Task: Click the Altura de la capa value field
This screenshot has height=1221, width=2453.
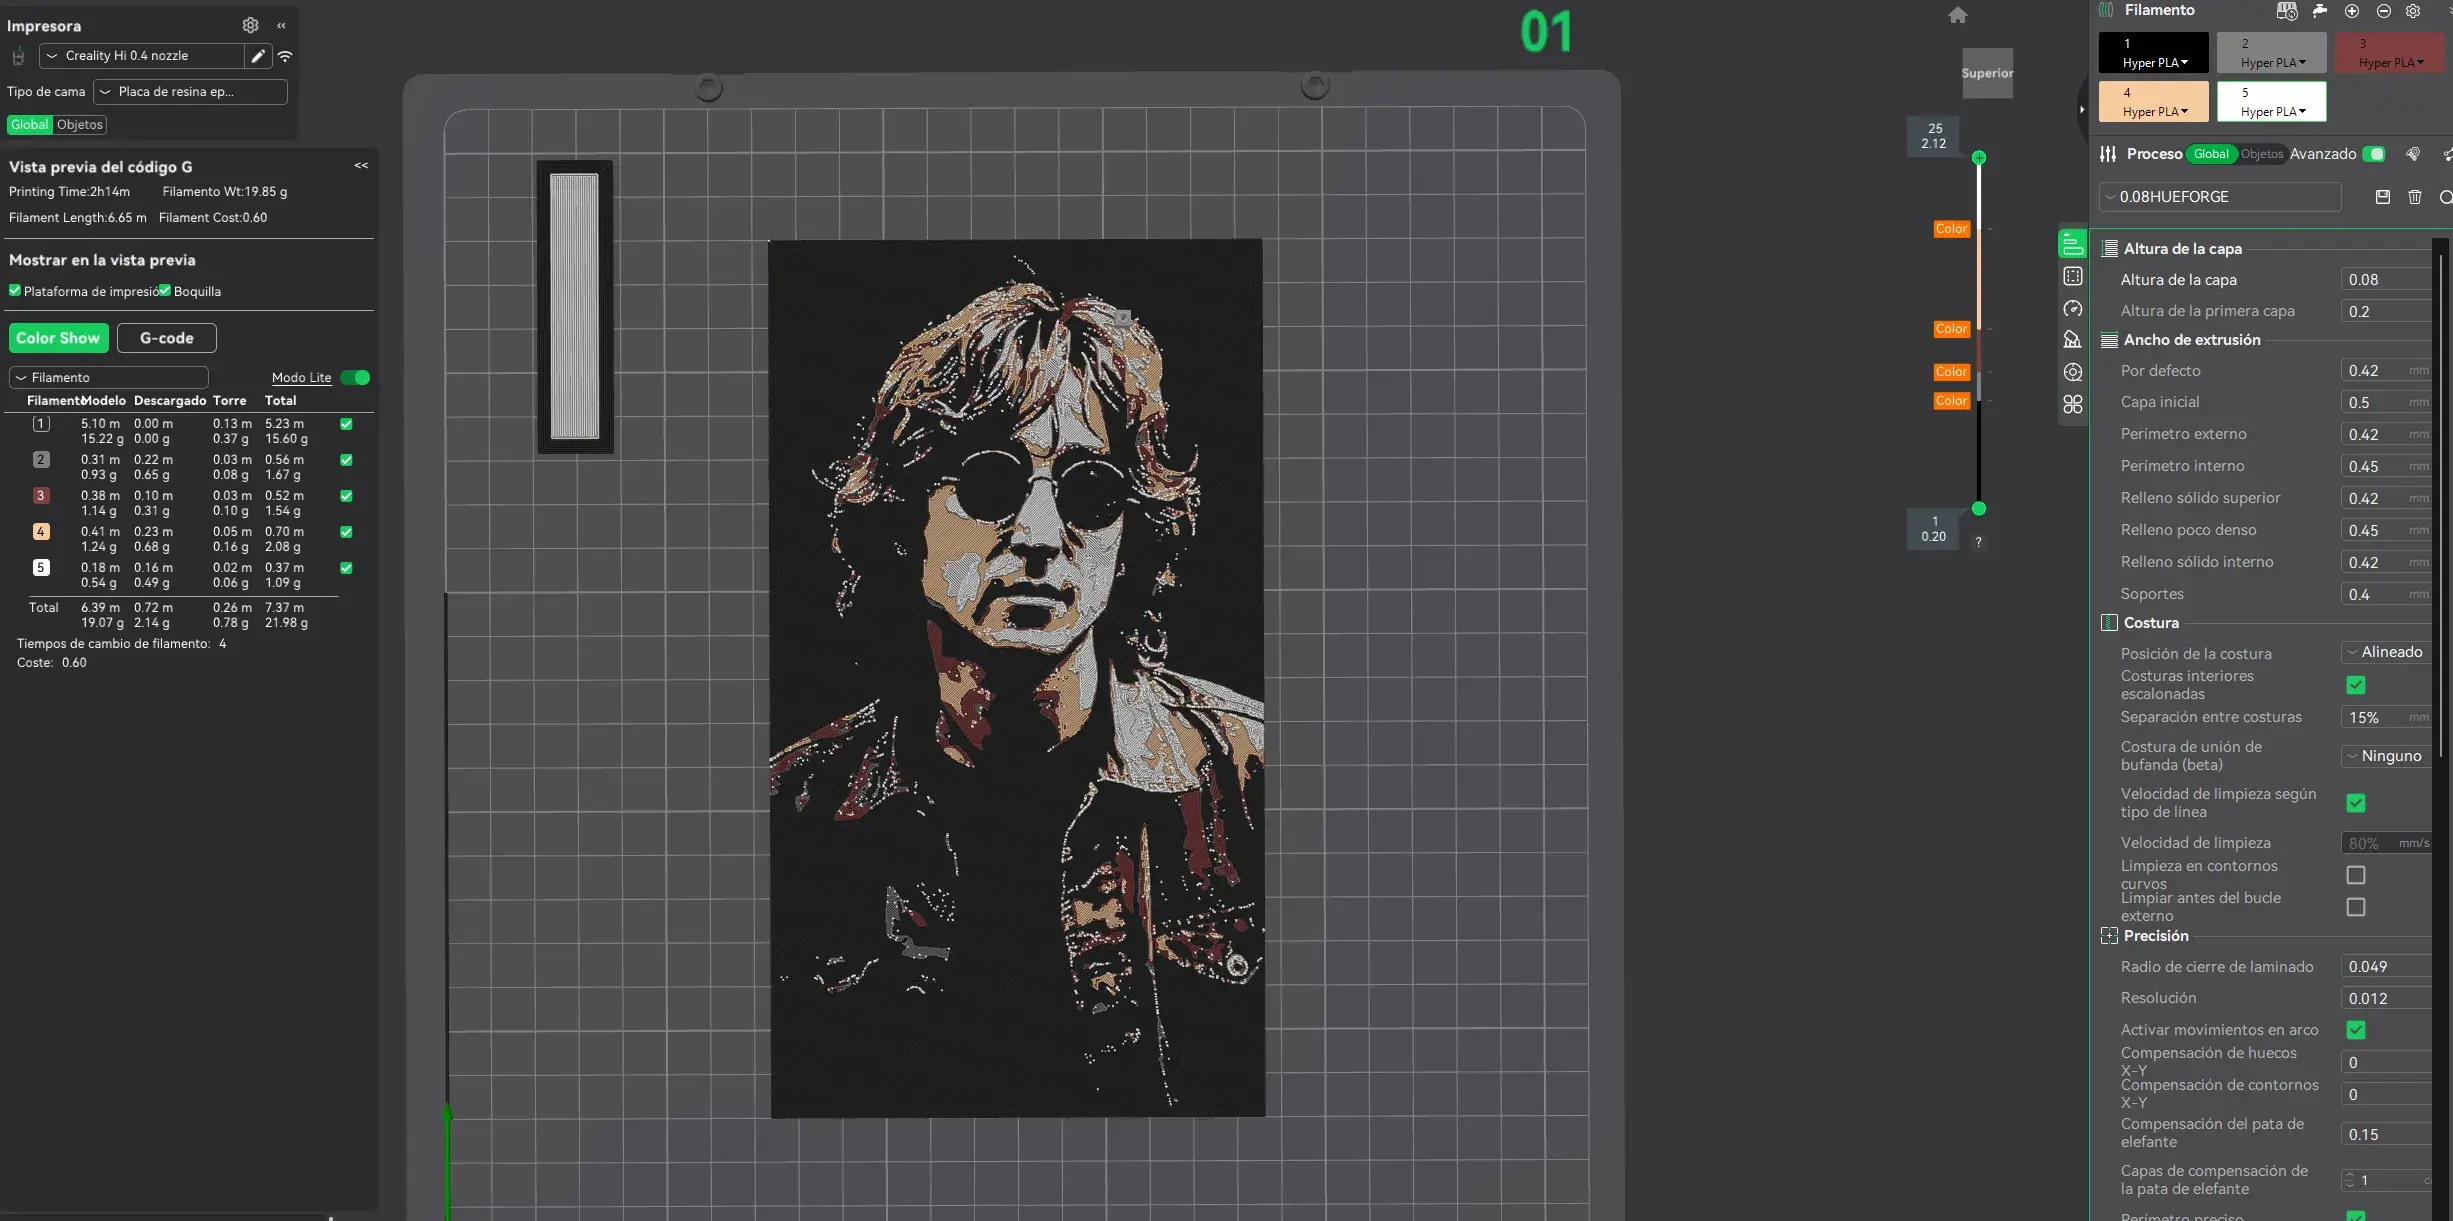Action: [2386, 280]
